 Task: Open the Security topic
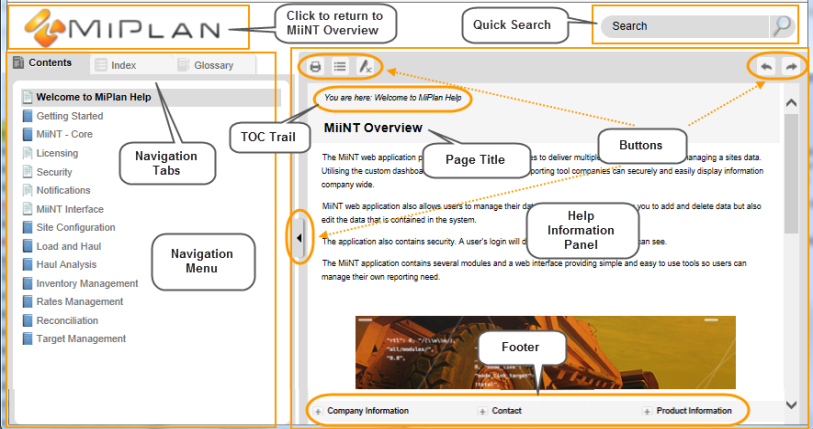point(54,172)
